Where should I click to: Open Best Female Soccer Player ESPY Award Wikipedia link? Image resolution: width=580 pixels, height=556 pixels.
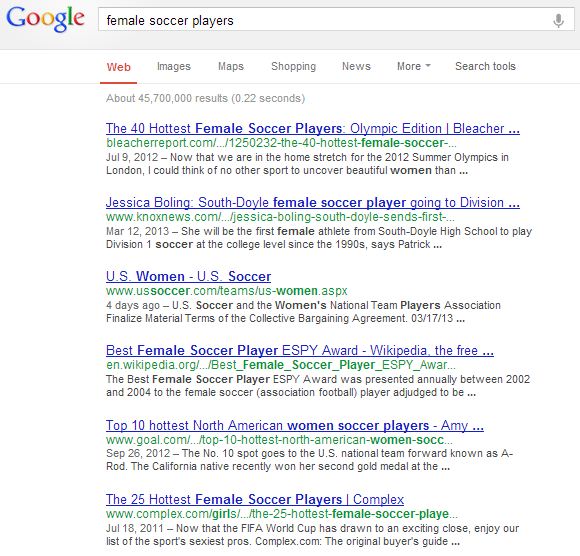[300, 350]
